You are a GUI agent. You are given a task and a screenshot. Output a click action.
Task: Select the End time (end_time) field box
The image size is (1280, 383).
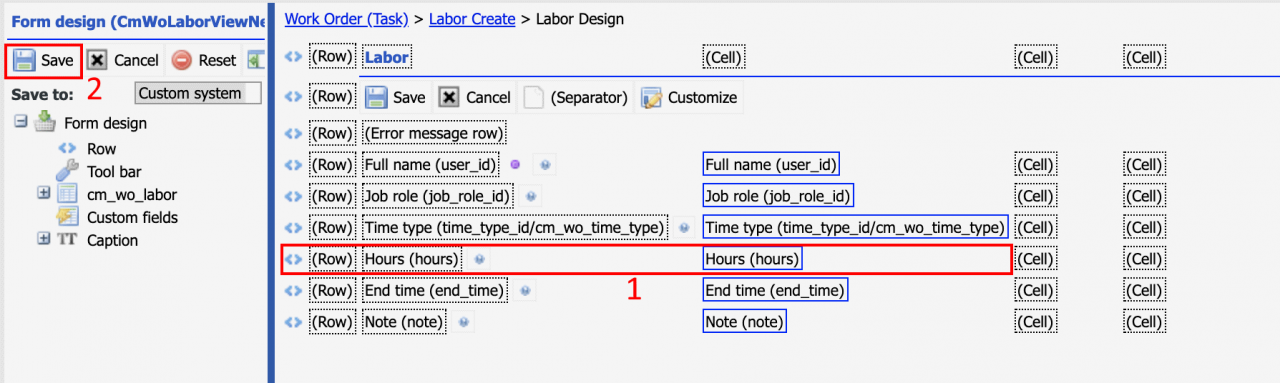pos(775,290)
